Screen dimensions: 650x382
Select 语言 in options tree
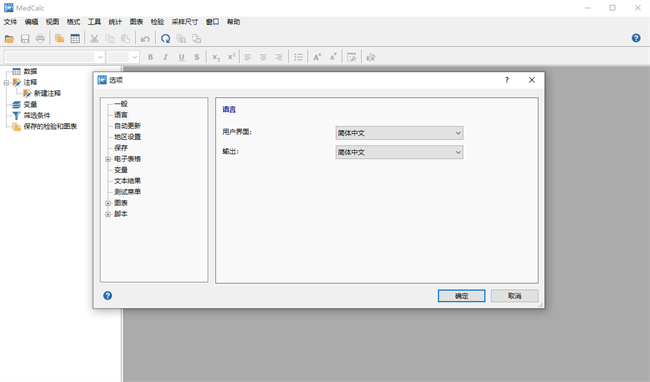pyautogui.click(x=121, y=115)
